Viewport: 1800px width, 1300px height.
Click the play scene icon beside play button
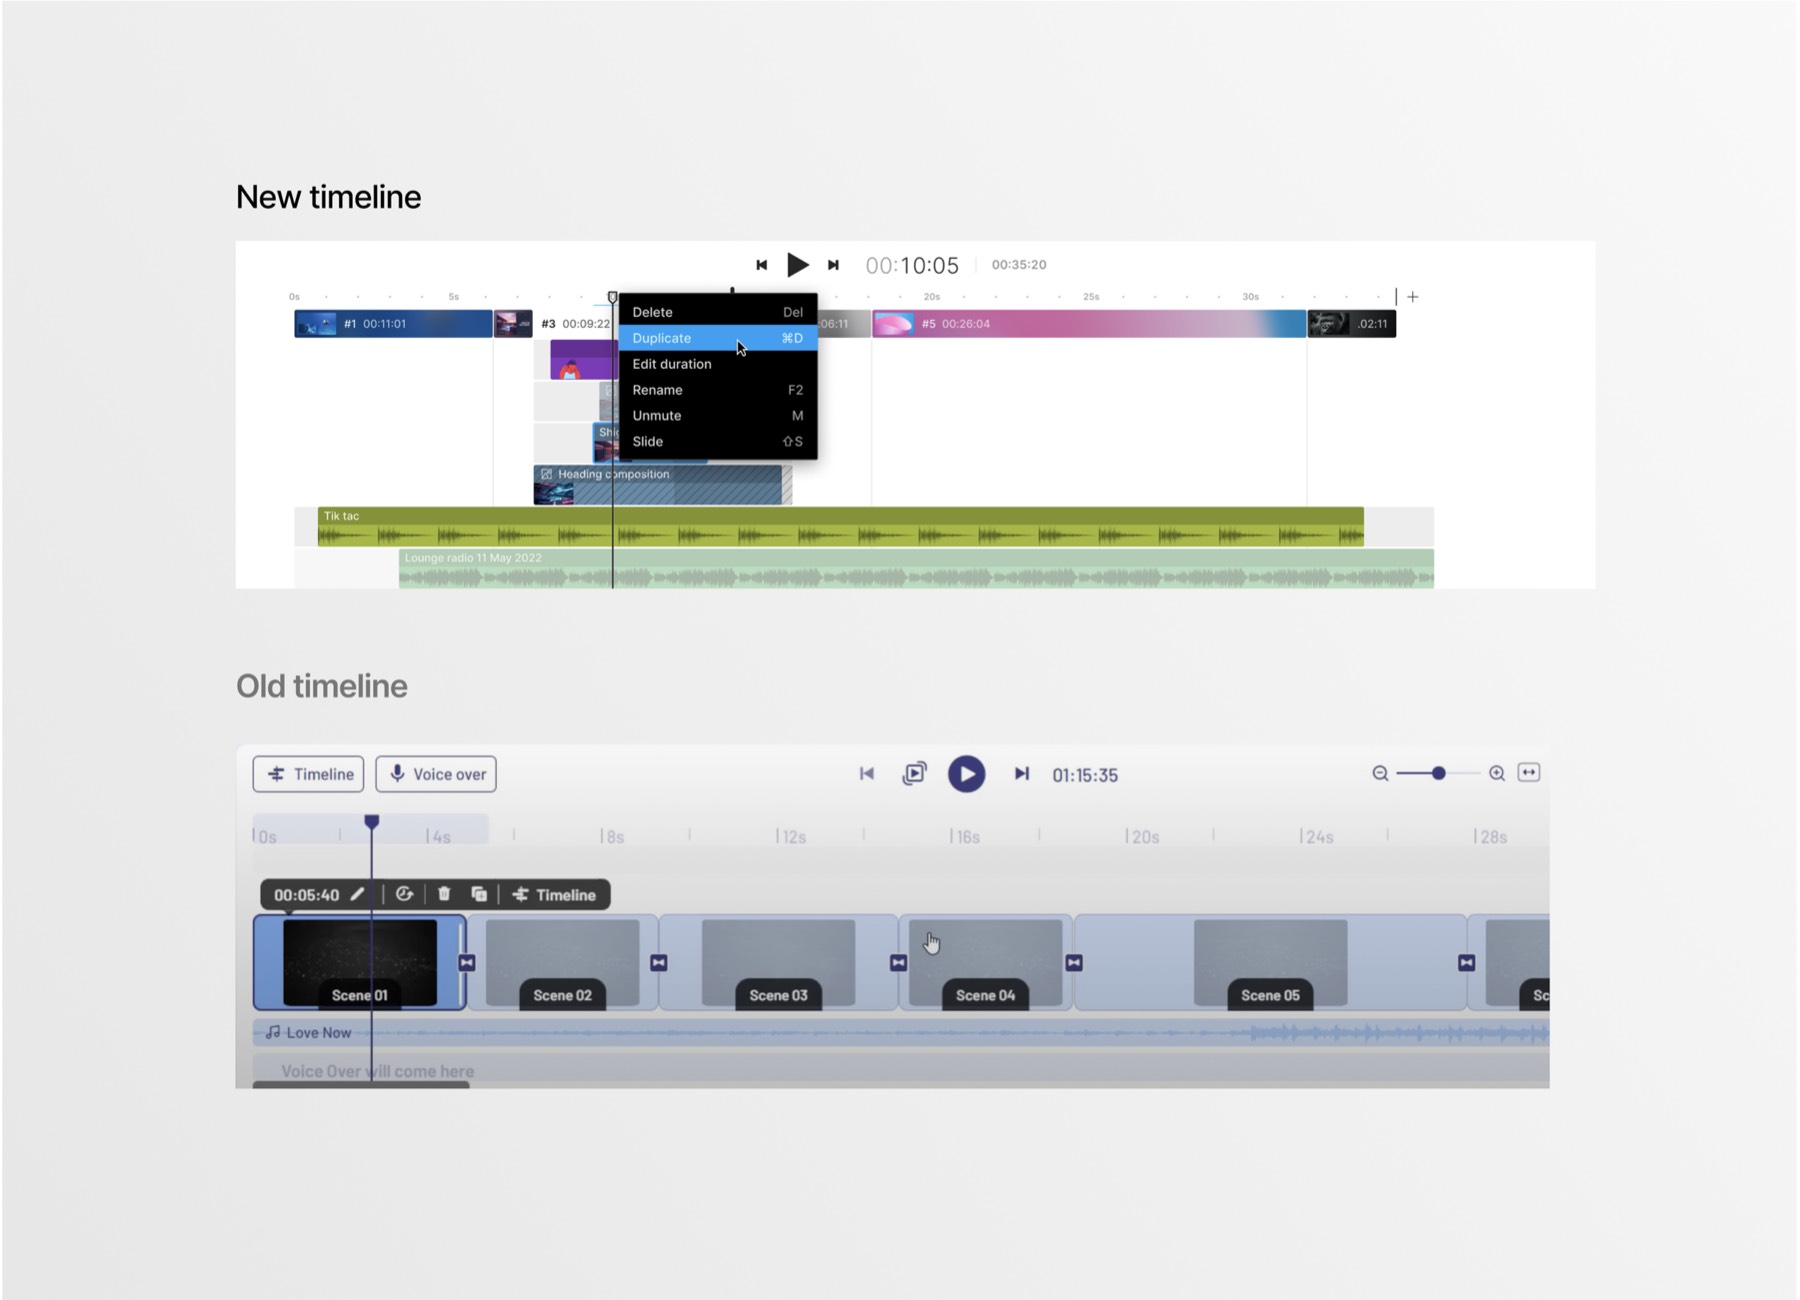915,774
